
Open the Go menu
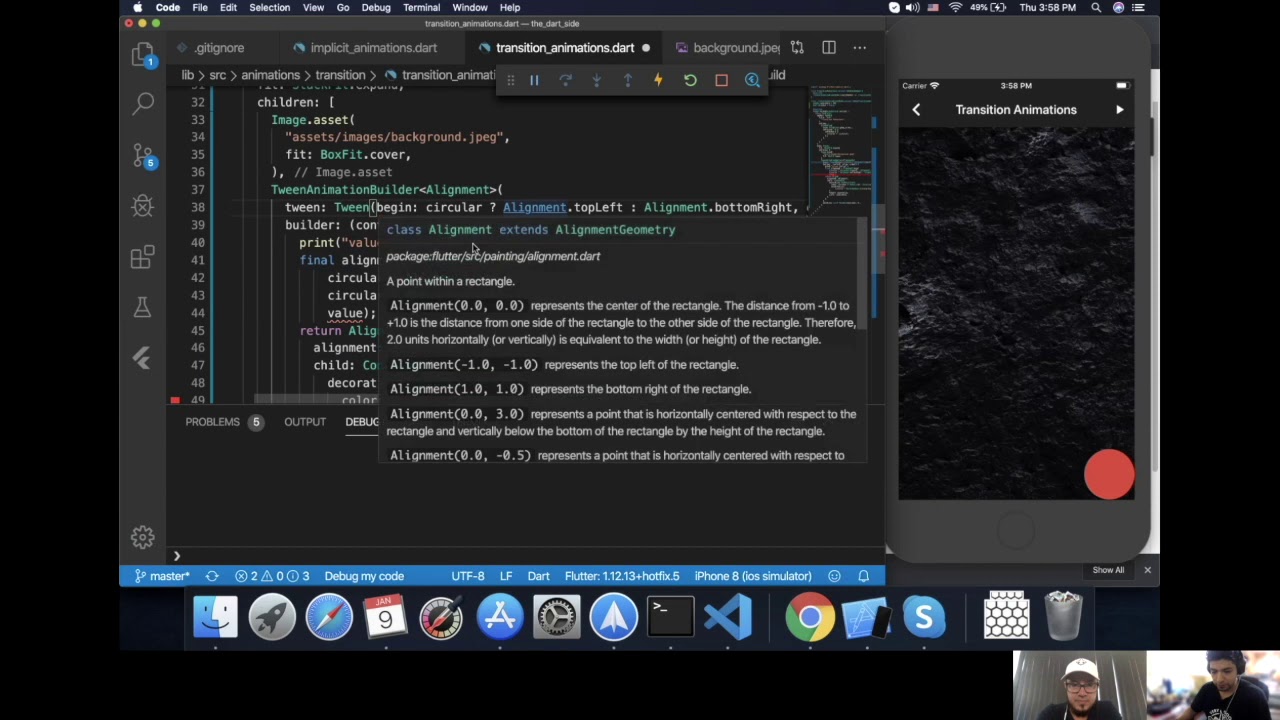tap(343, 8)
